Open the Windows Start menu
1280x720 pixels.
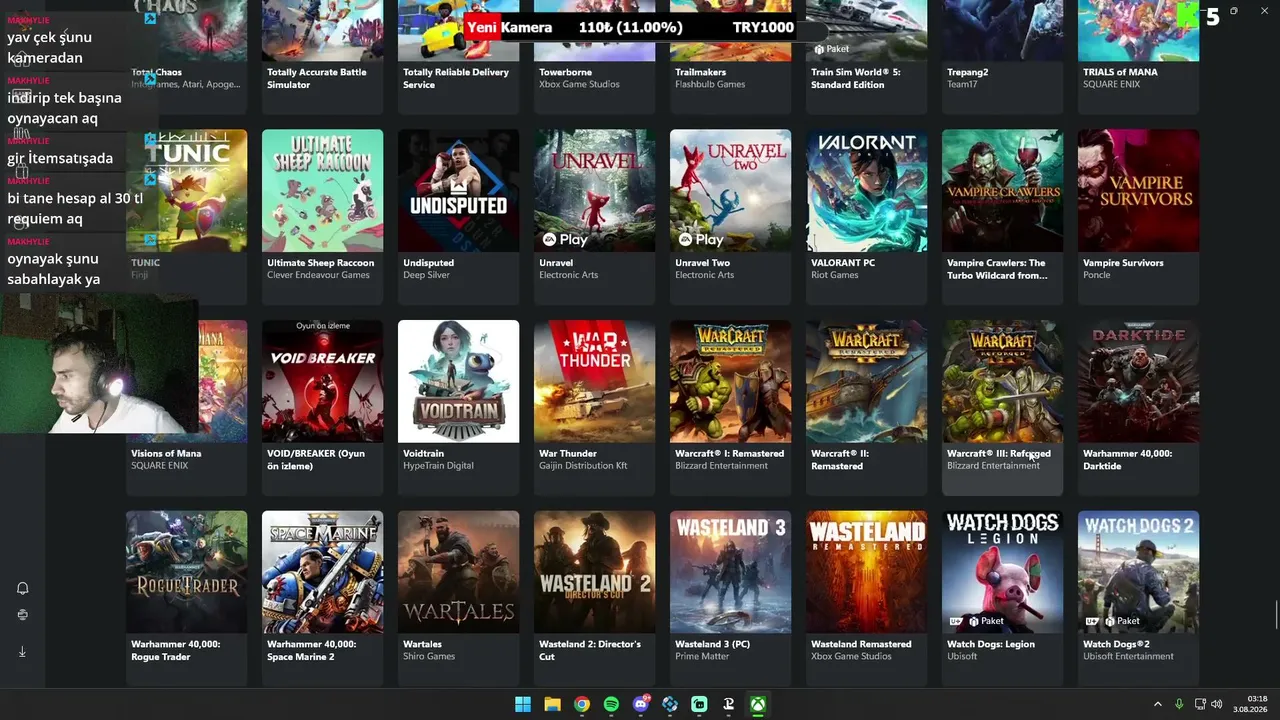(x=523, y=704)
